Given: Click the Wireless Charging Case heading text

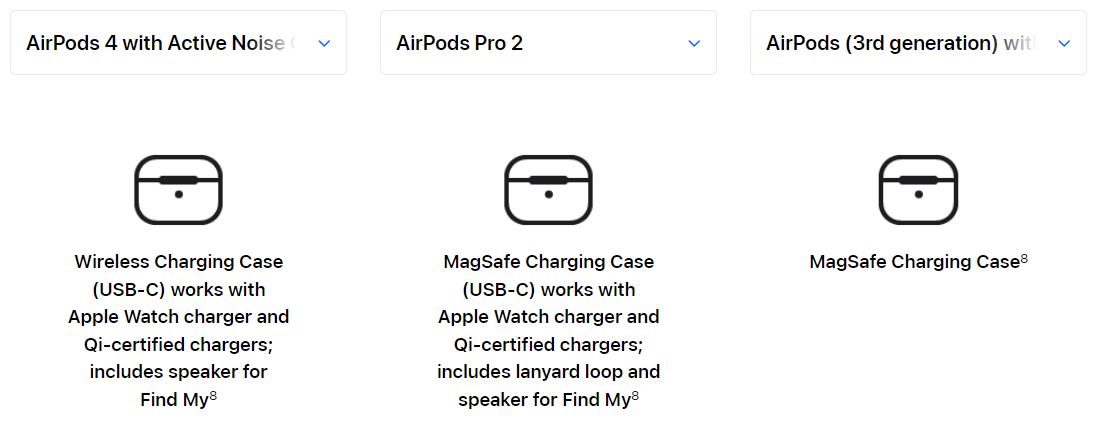Looking at the screenshot, I should [x=178, y=261].
